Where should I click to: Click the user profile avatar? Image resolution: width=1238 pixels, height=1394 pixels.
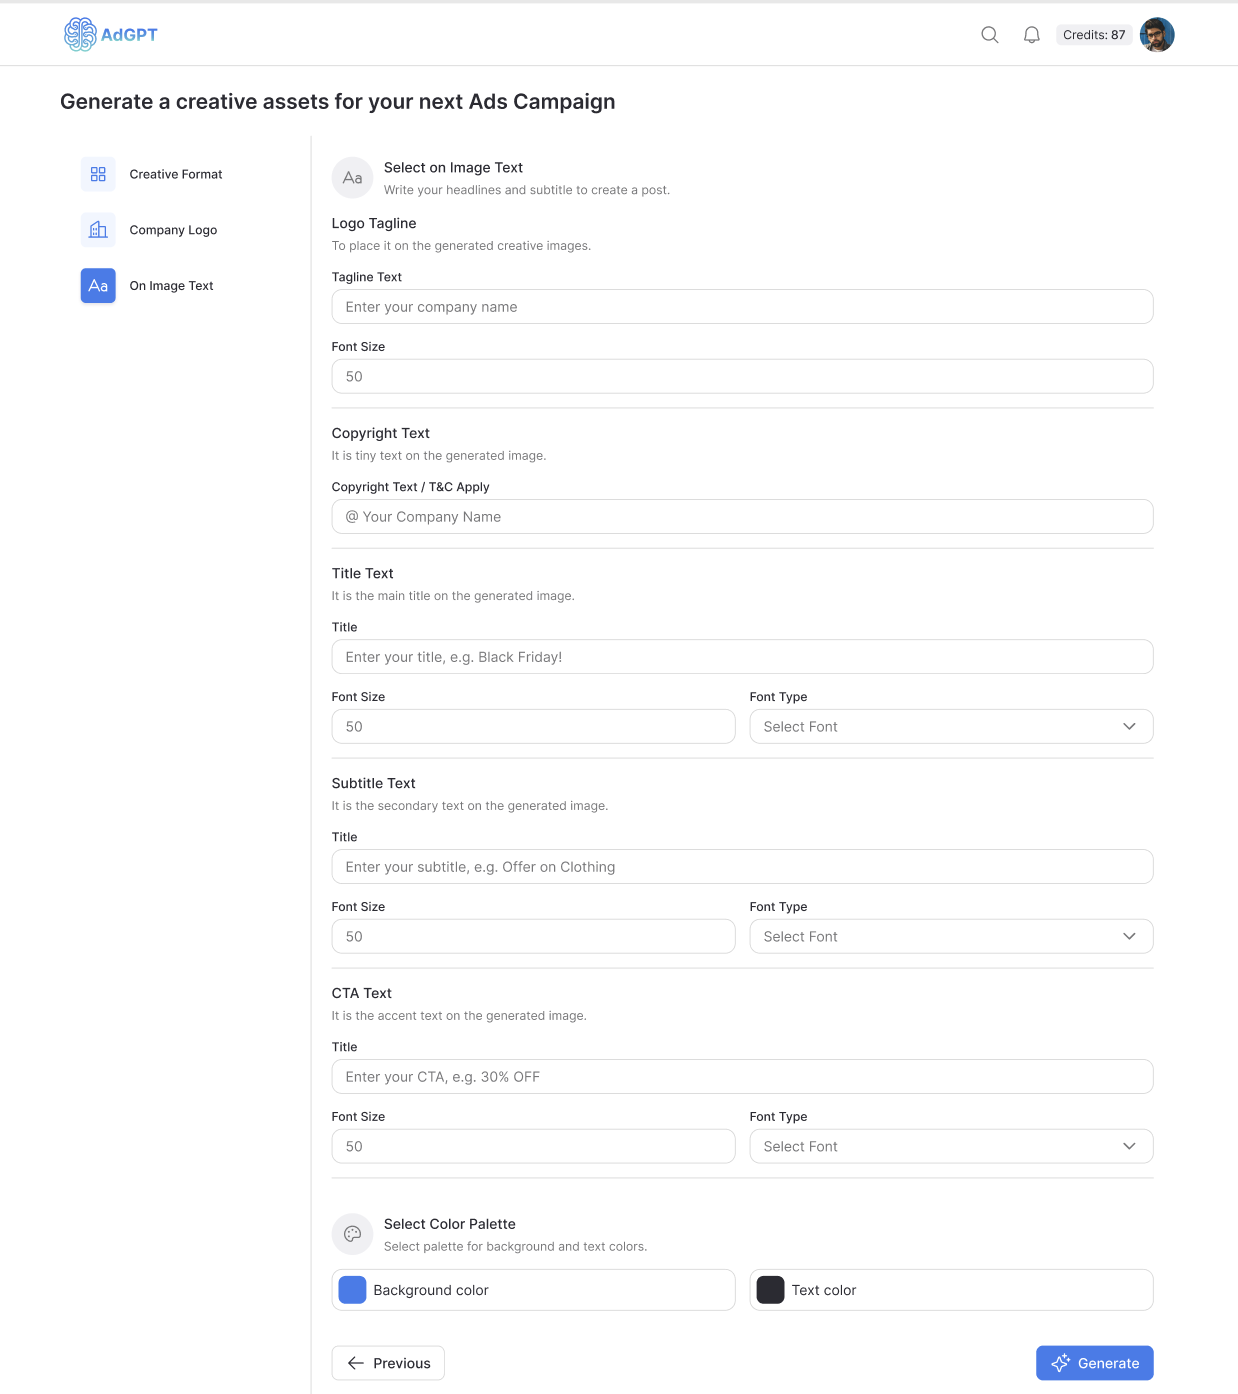pyautogui.click(x=1157, y=35)
